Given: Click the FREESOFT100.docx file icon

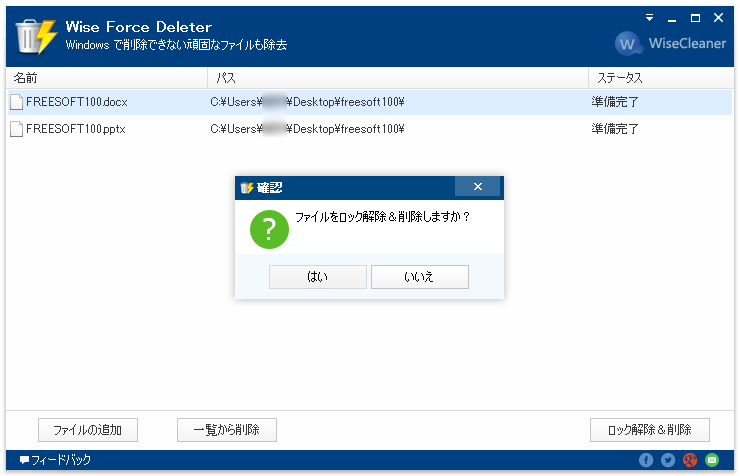Looking at the screenshot, I should tap(17, 102).
